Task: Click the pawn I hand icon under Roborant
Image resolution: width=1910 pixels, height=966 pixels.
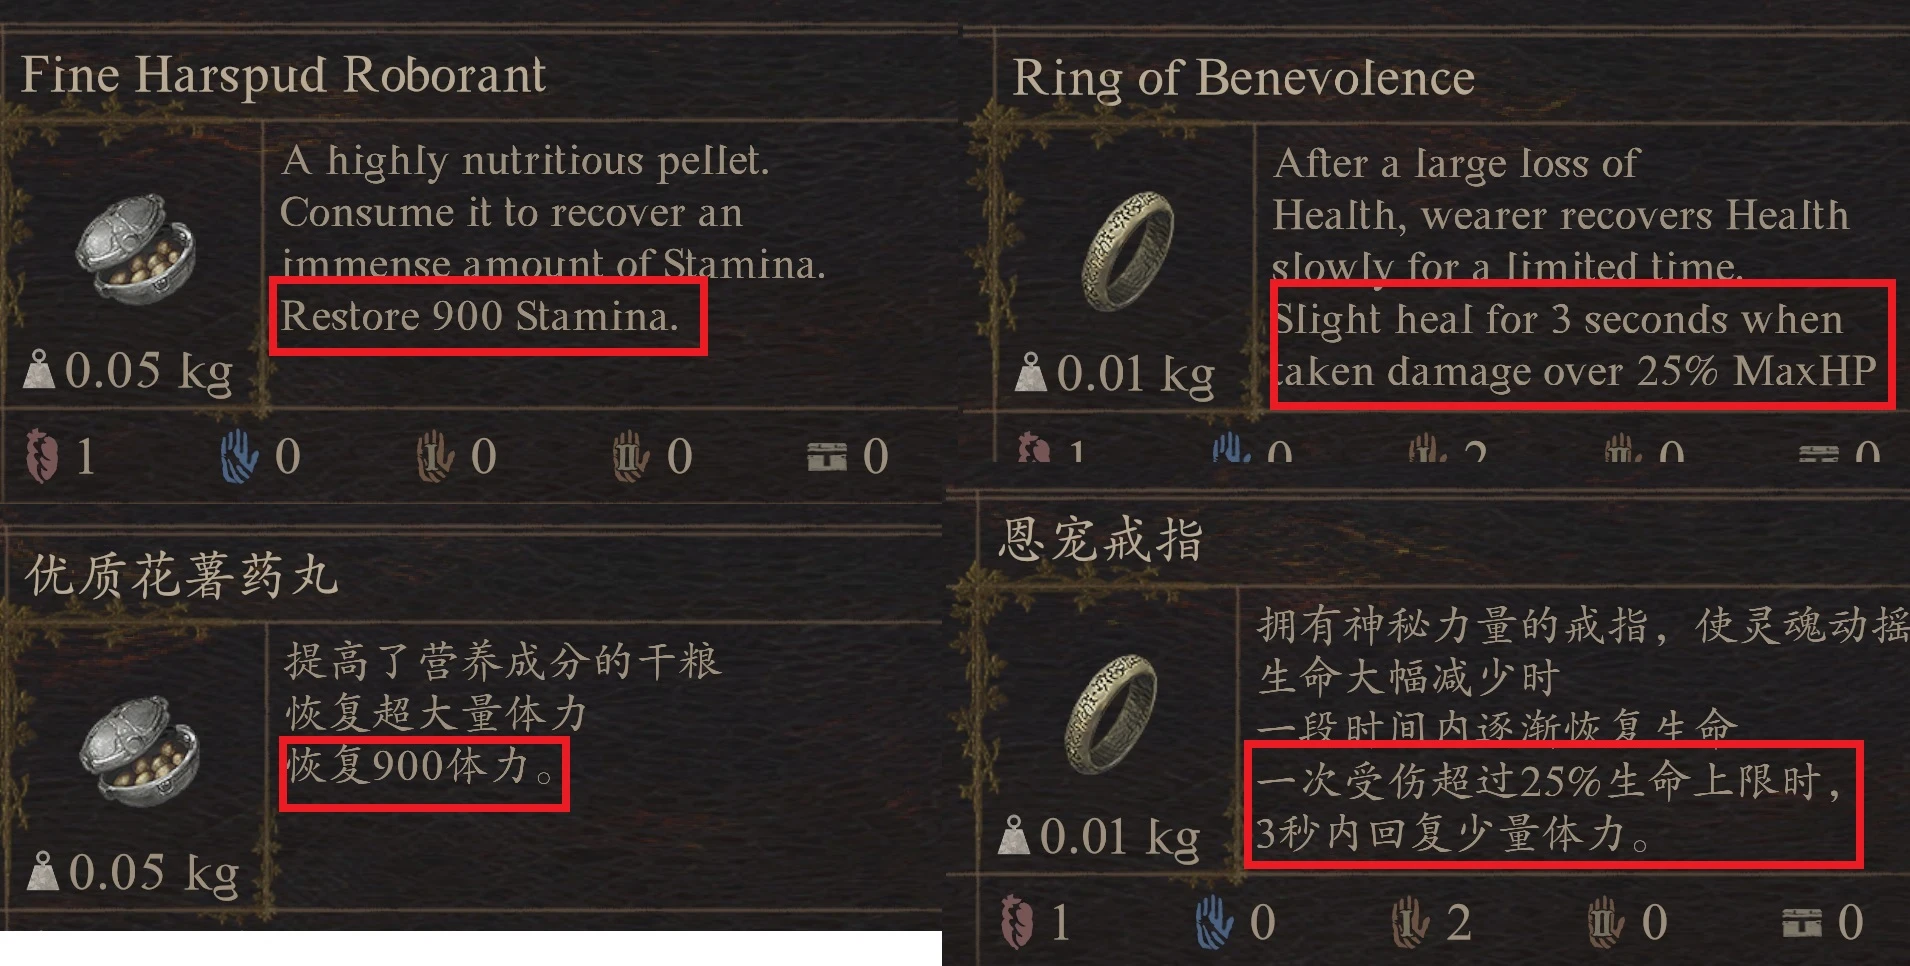Action: [435, 456]
